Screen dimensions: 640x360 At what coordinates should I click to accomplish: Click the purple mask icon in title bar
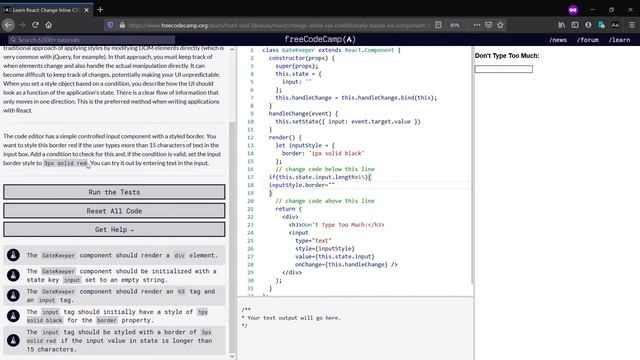coord(573,10)
